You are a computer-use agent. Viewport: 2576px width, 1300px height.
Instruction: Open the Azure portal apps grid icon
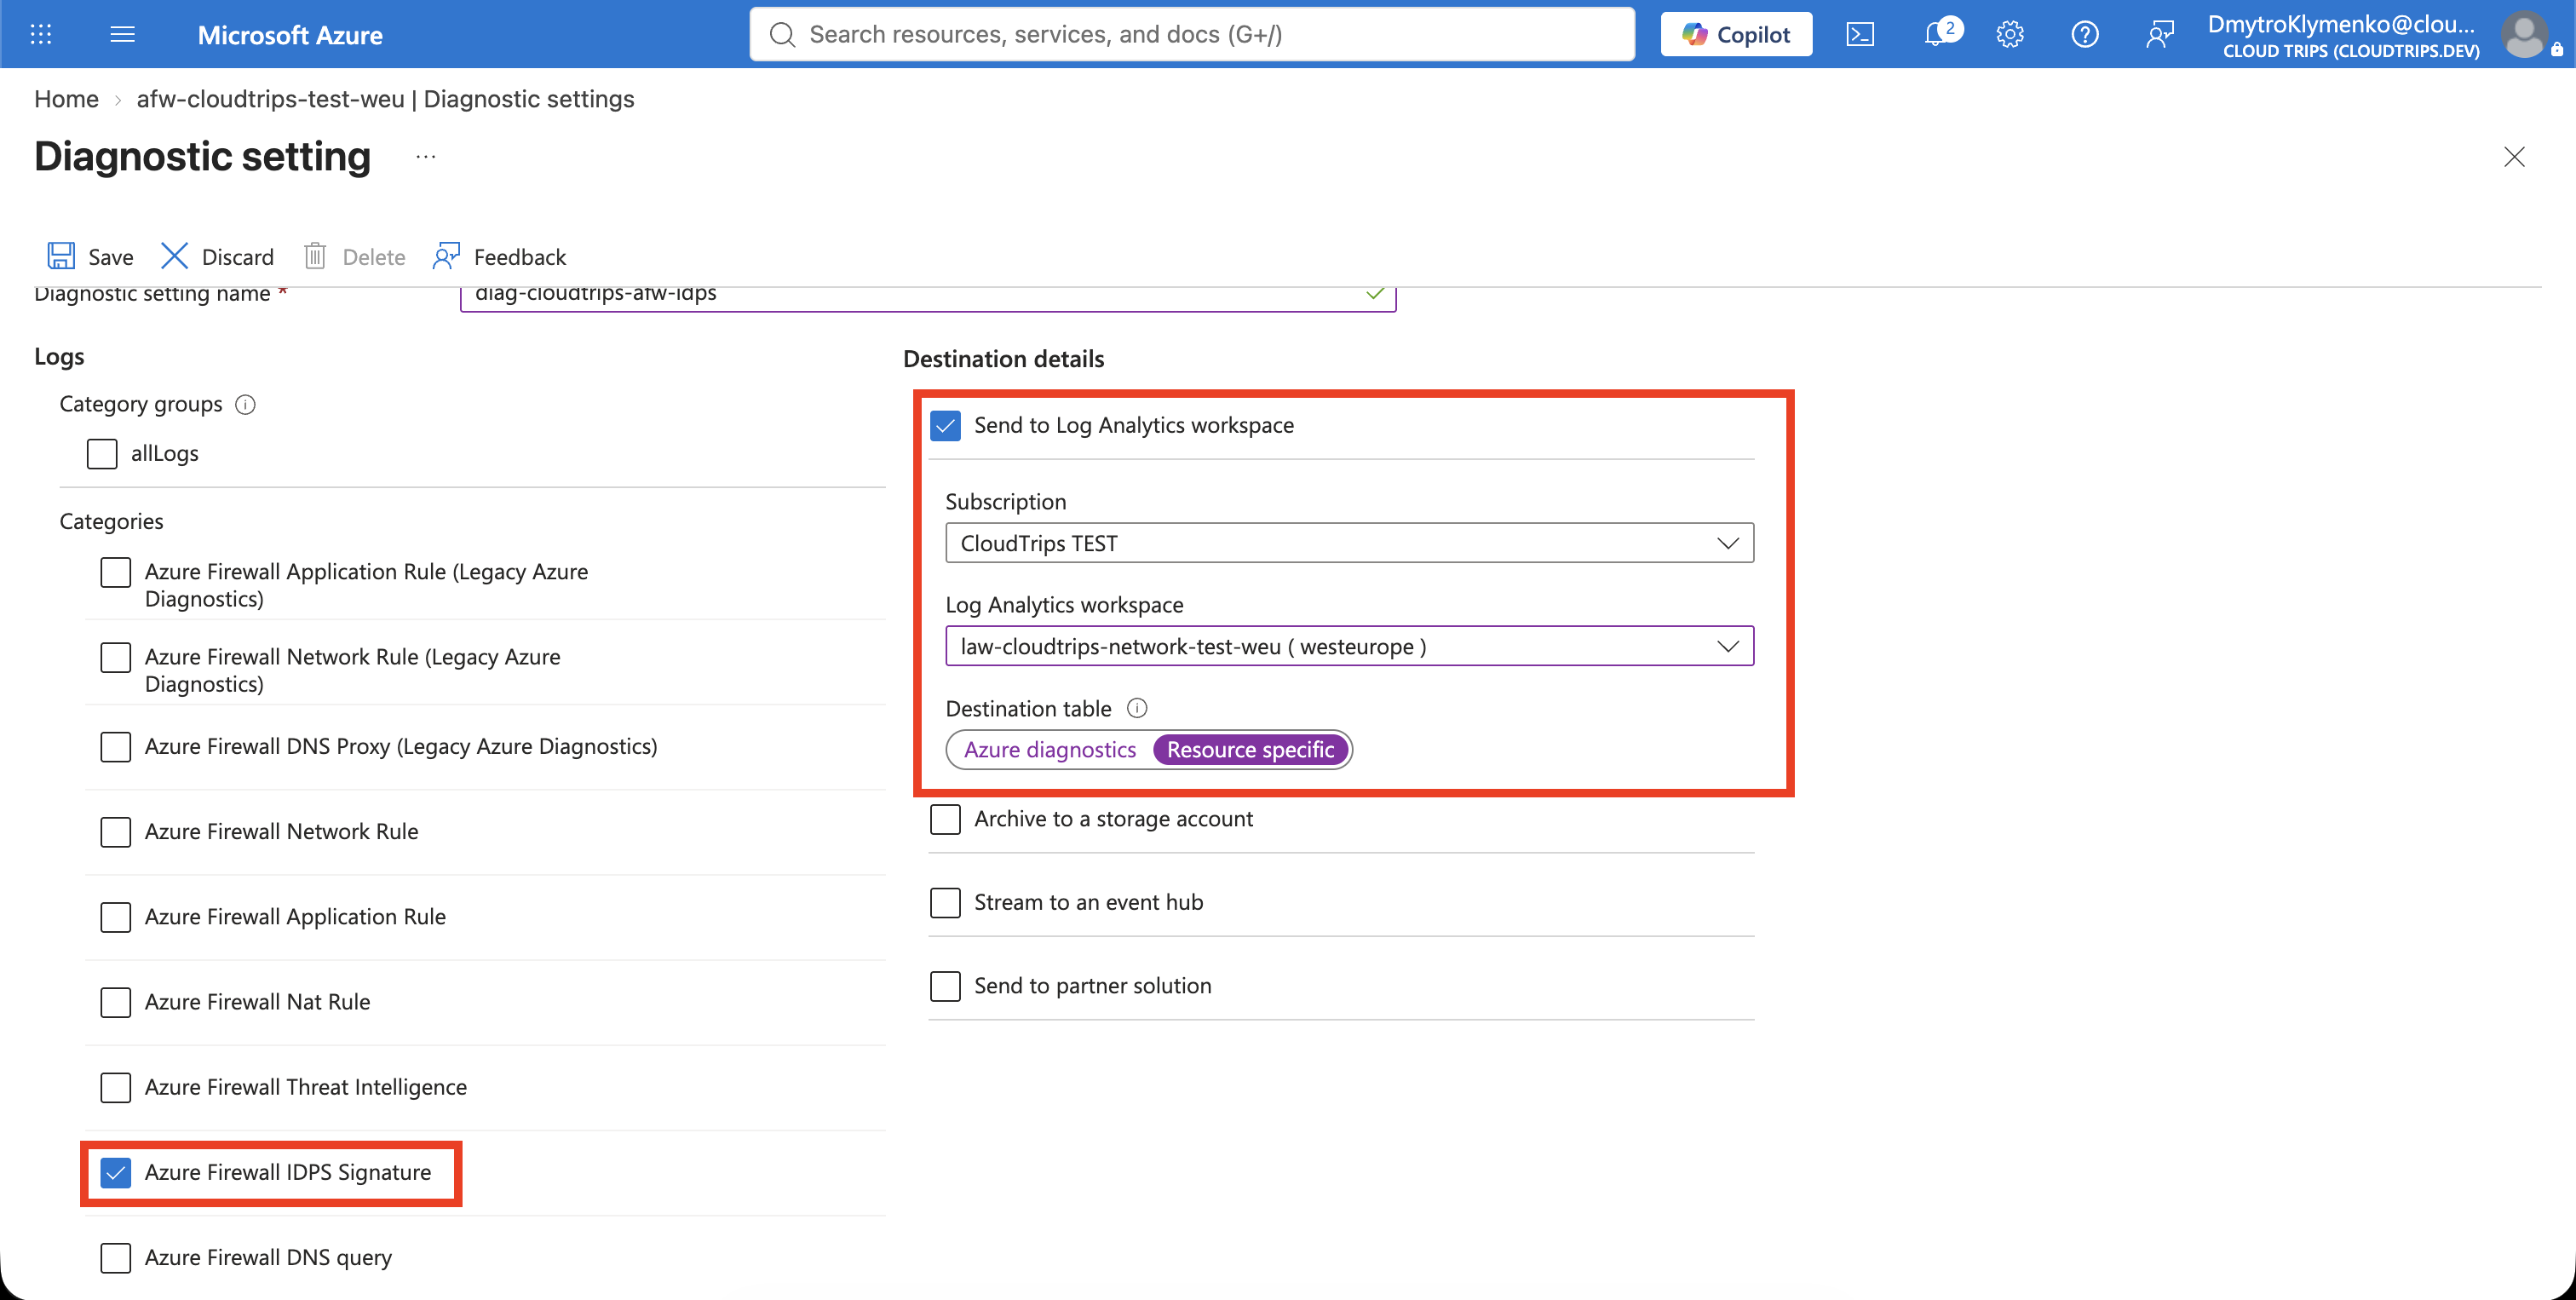coord(41,35)
